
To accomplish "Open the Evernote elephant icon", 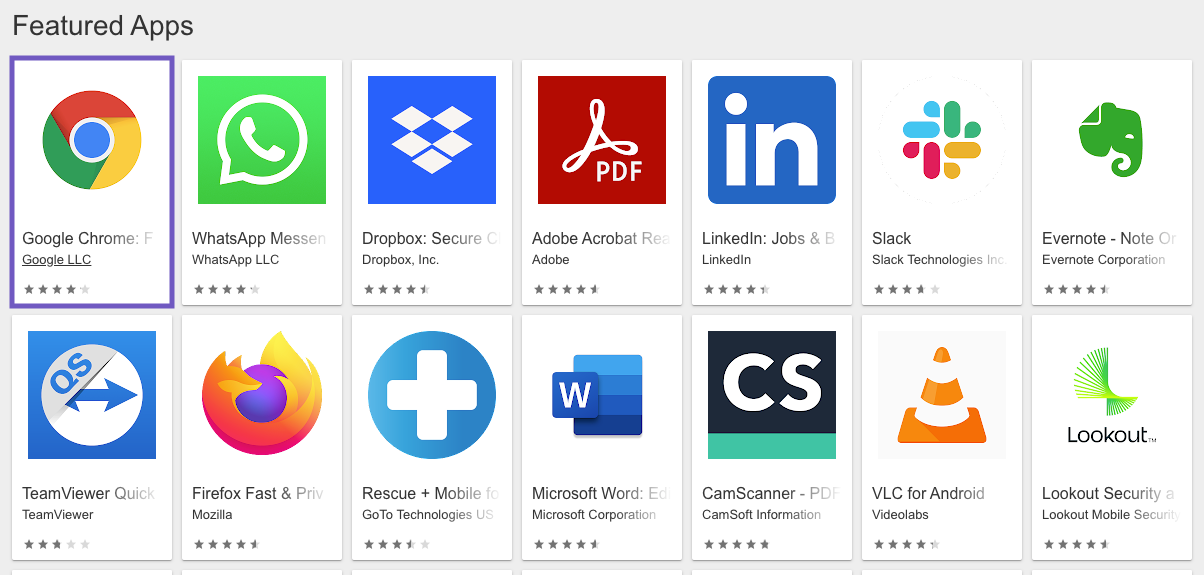I will pyautogui.click(x=1110, y=140).
